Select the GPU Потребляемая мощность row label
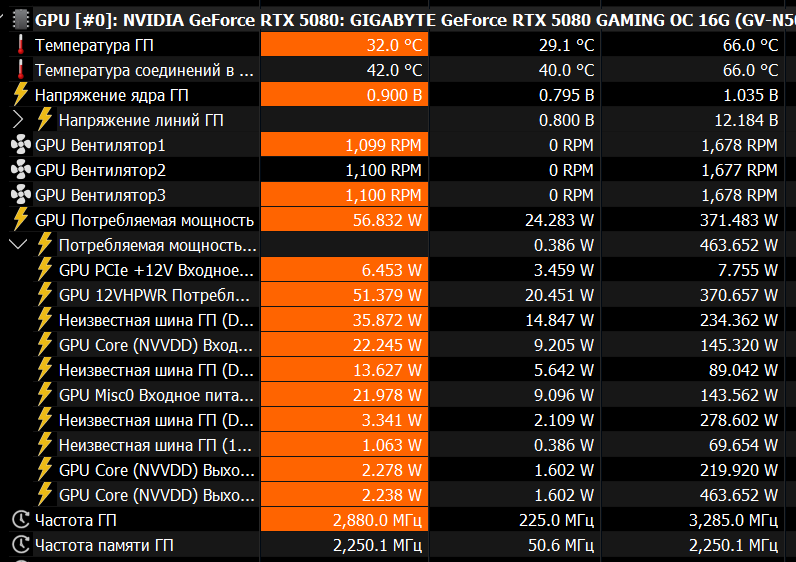Image resolution: width=796 pixels, height=562 pixels. point(144,220)
